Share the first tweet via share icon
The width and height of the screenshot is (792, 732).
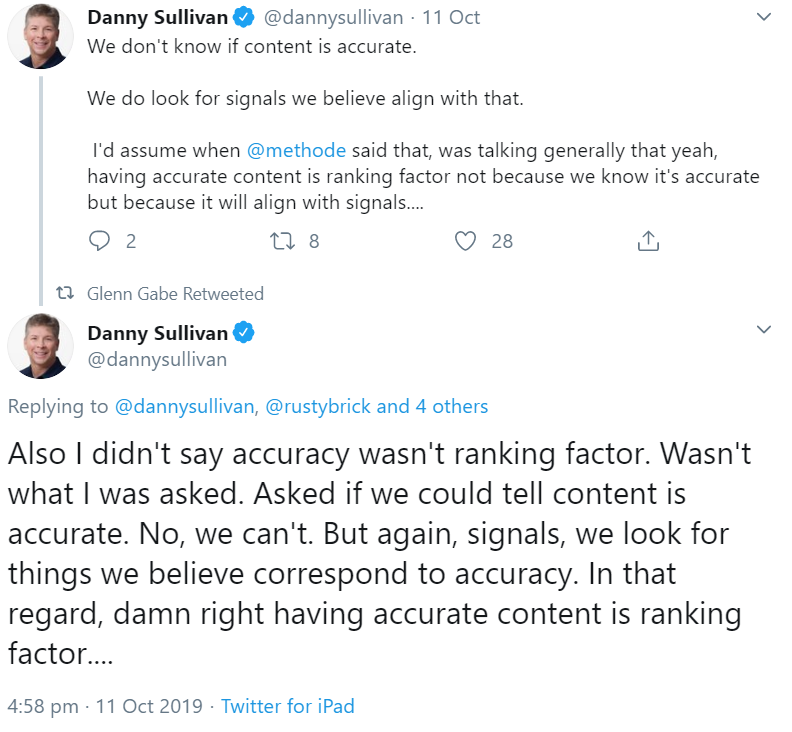[647, 241]
